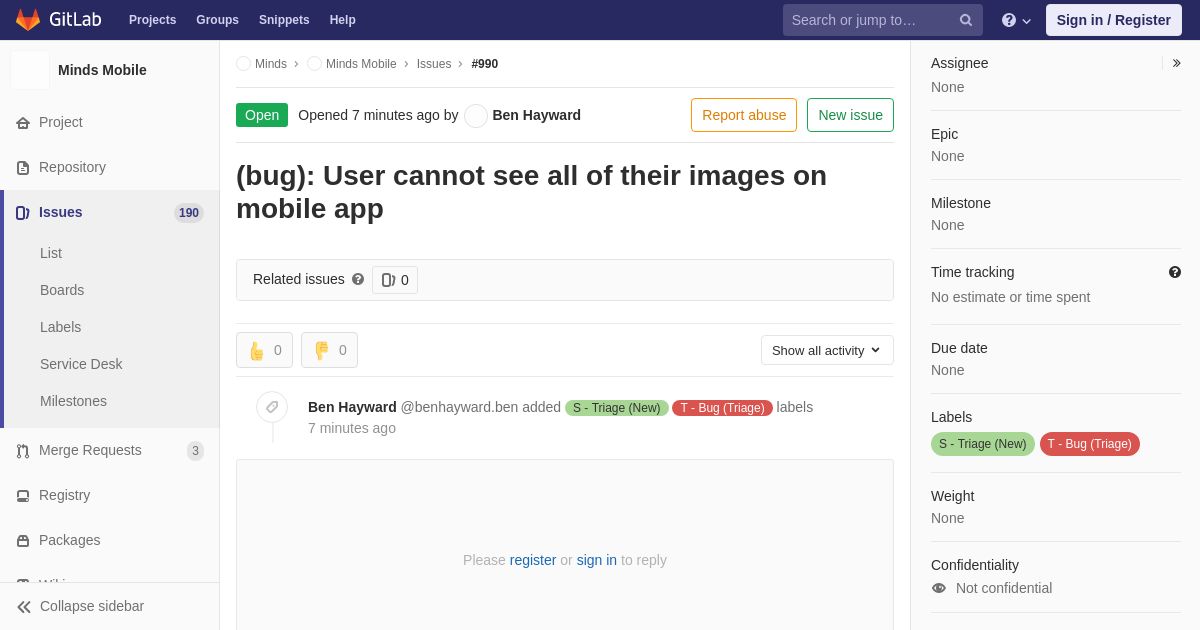Screen dimensions: 1200x630
Task: Open Show all activity dropdown
Action: coord(827,350)
